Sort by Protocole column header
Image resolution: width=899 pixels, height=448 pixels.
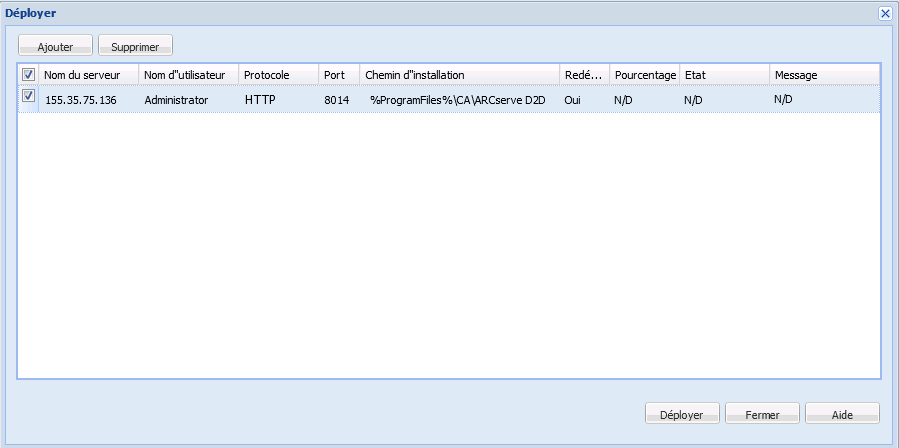279,75
